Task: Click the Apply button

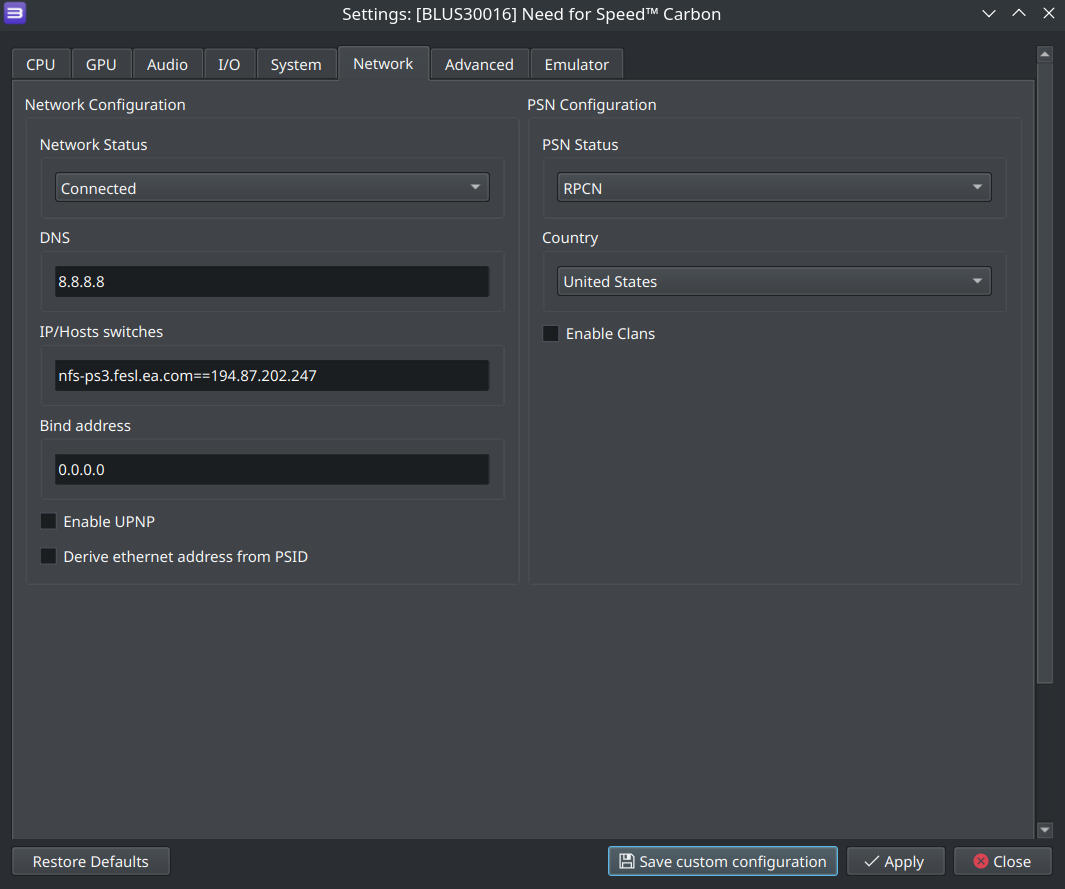Action: point(895,861)
